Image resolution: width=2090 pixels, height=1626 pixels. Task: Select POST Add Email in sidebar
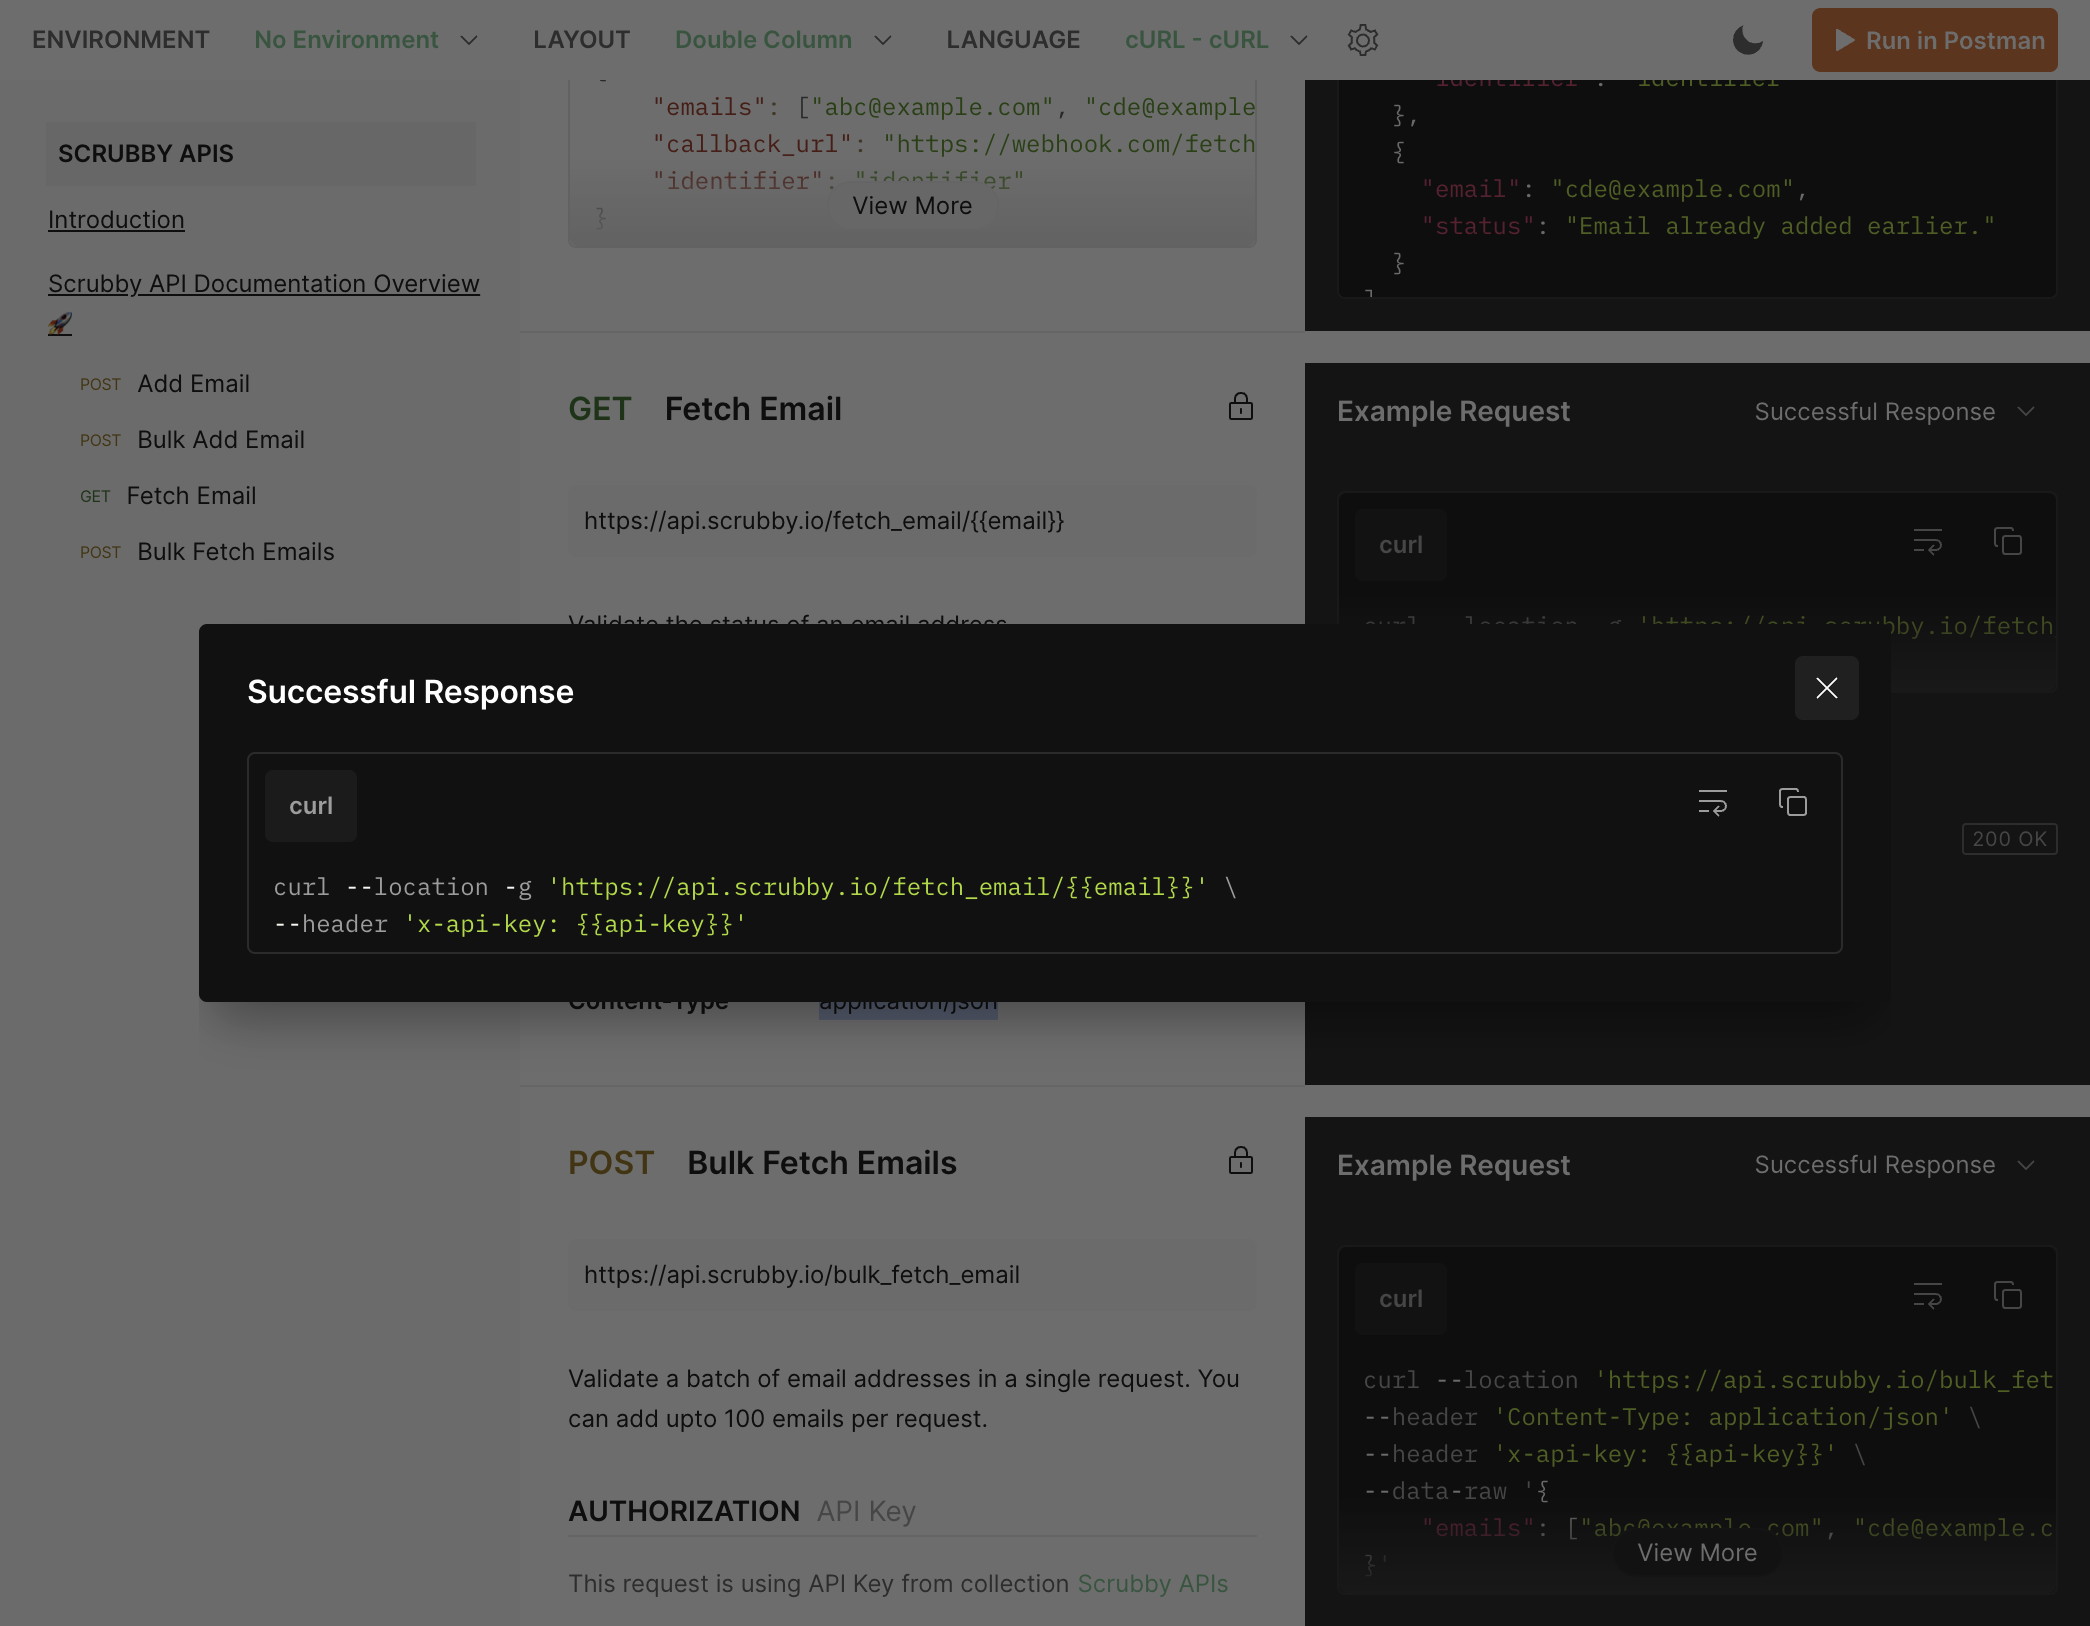(165, 384)
